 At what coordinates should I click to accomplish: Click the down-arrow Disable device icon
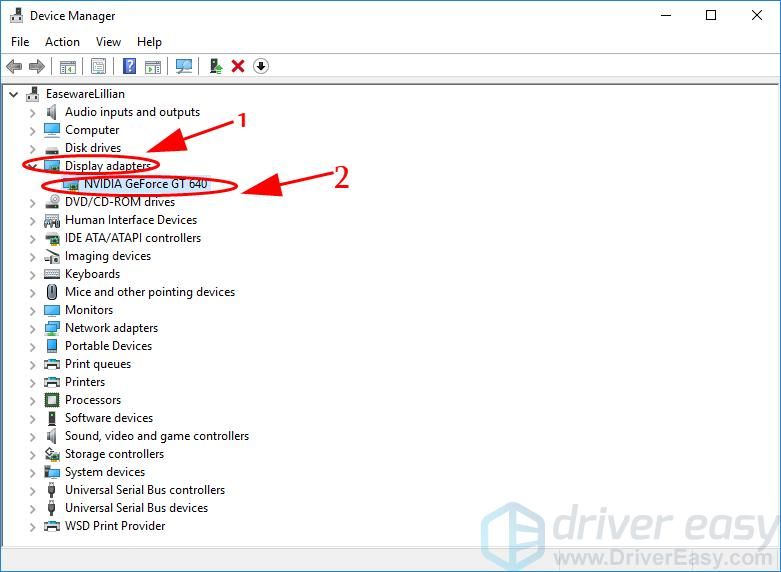[x=261, y=67]
